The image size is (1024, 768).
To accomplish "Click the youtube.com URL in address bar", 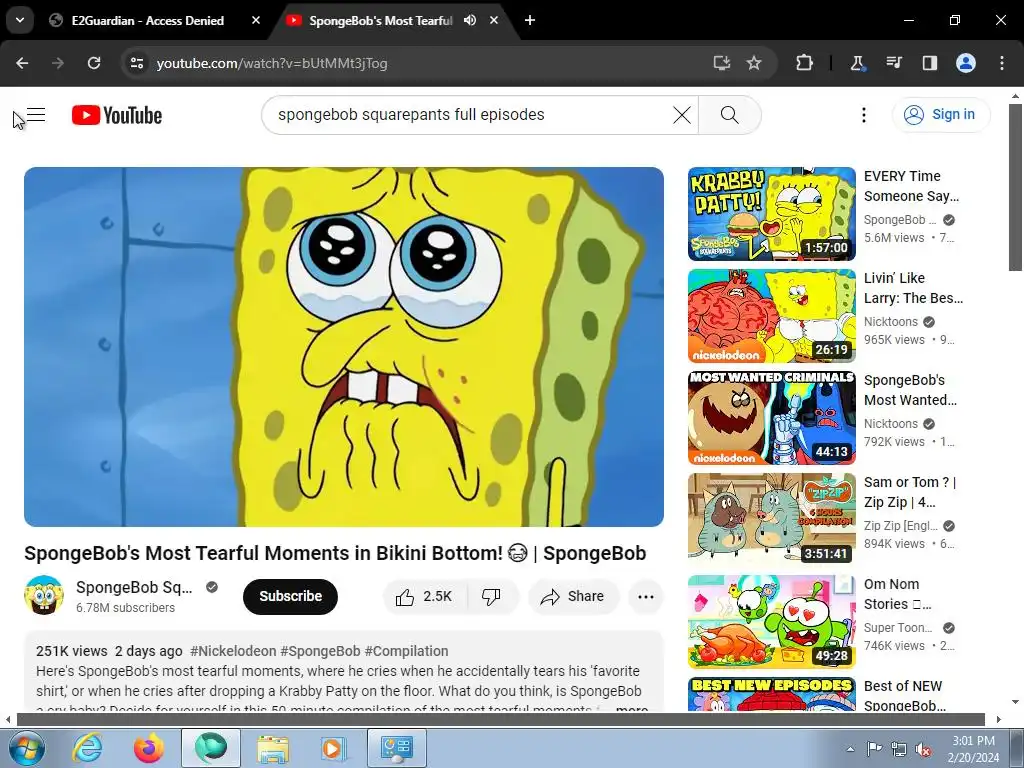I will (x=272, y=63).
